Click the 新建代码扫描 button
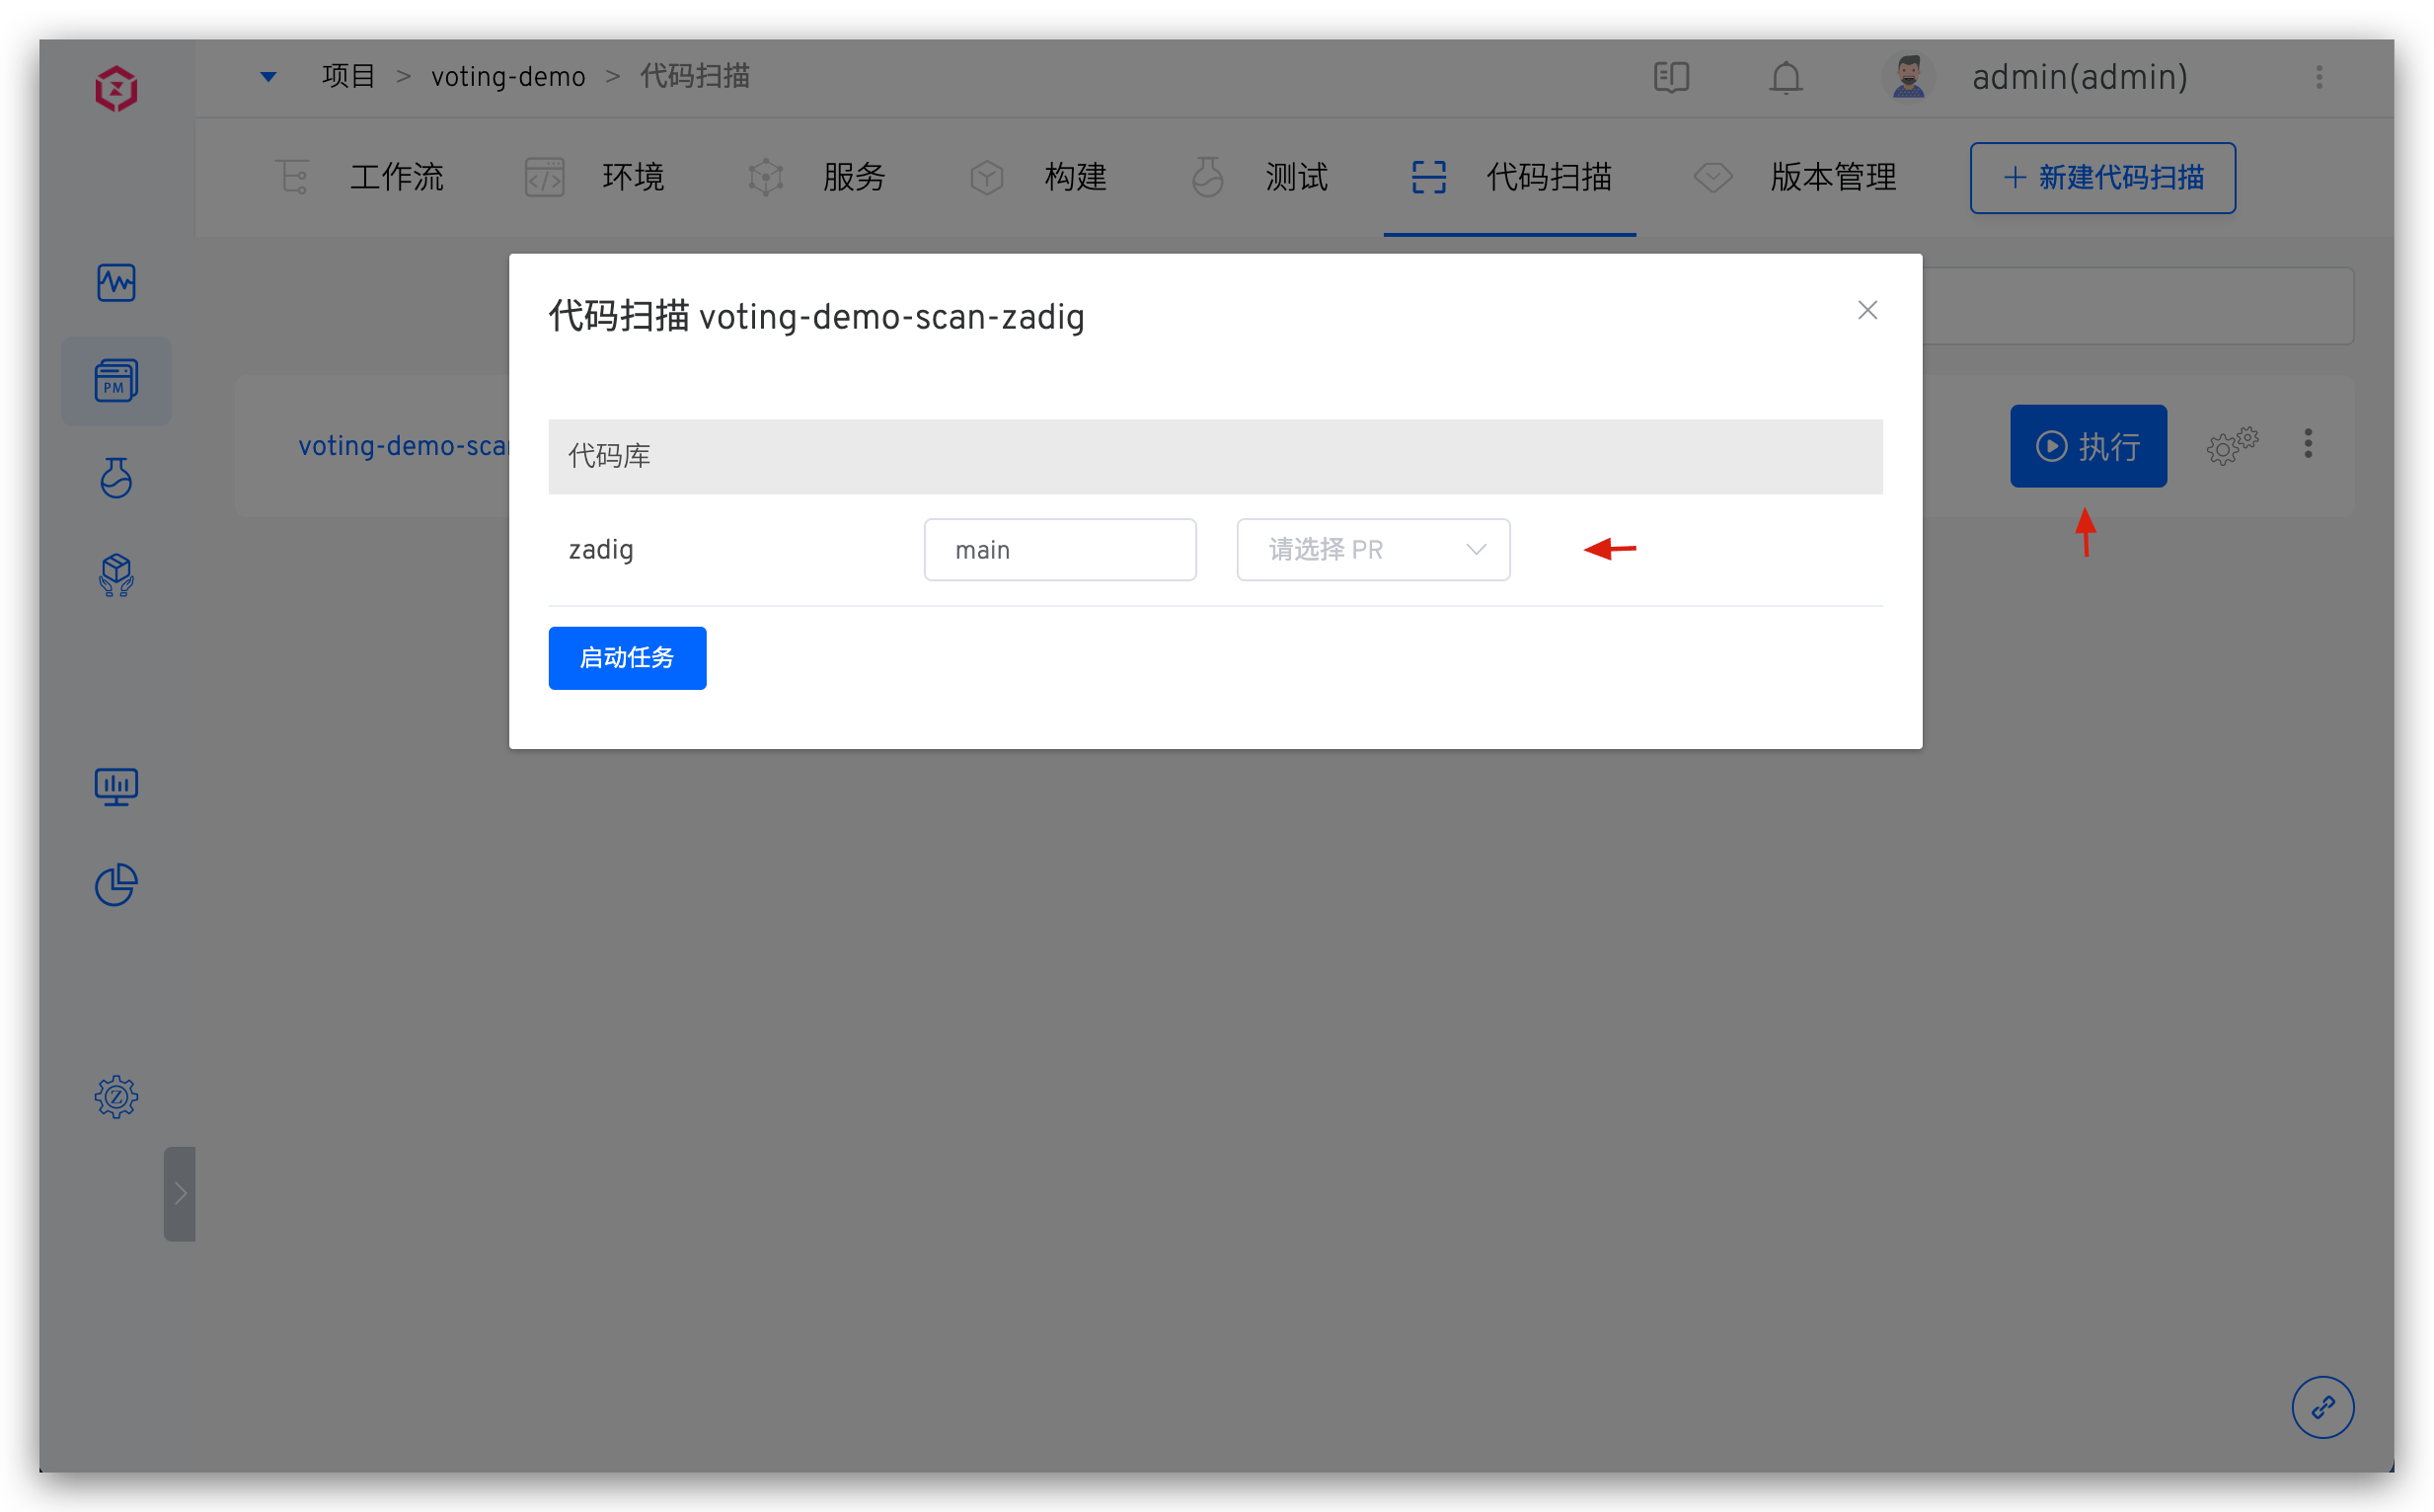Screen dimensions: 2434x1512 (2102, 178)
